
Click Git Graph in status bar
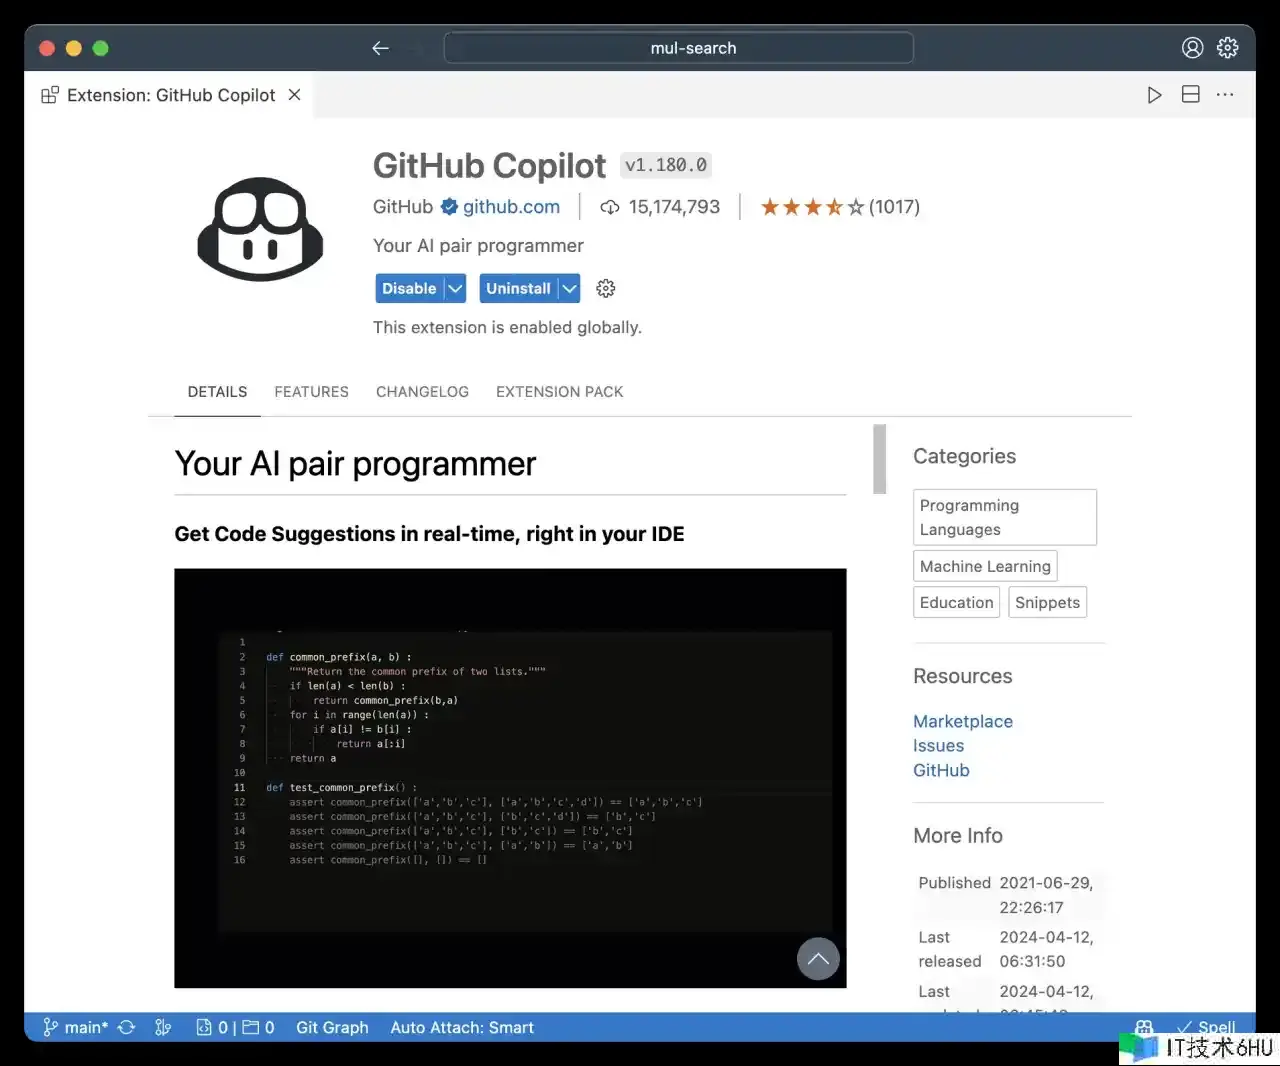pos(332,1027)
